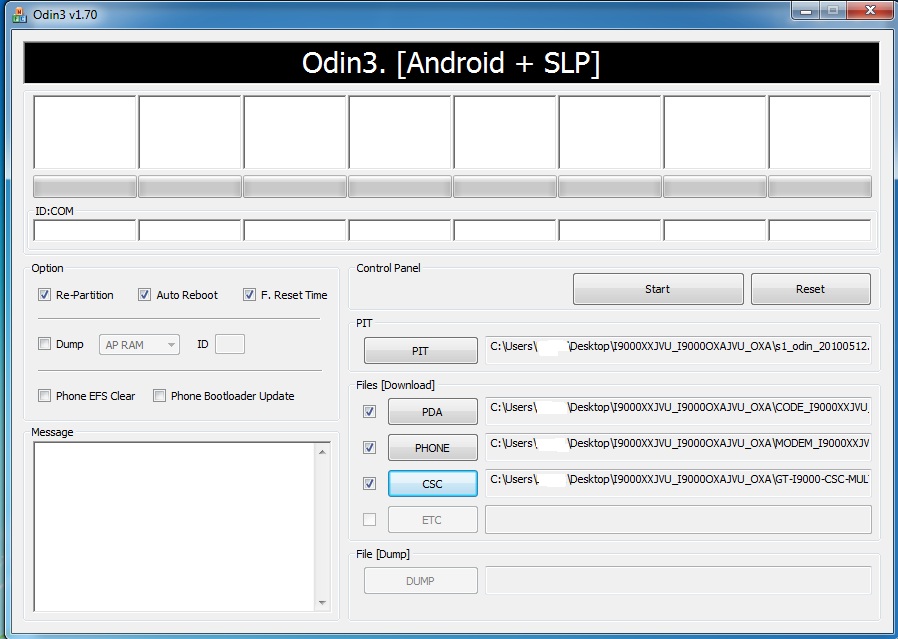Toggle the F. Reset Time checkbox
Image resolution: width=898 pixels, height=639 pixels.
coord(249,295)
